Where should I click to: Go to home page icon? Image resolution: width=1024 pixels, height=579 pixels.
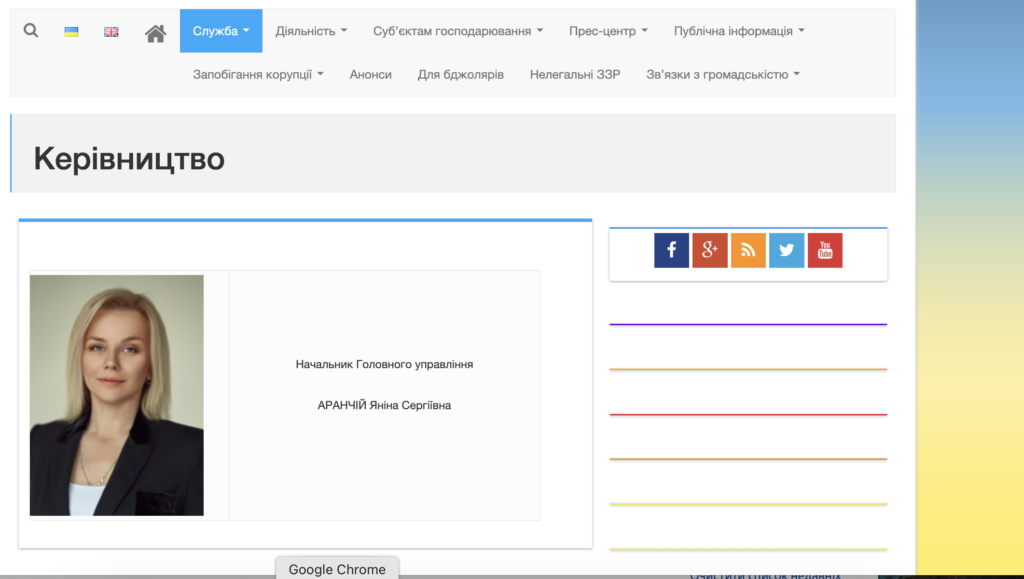click(x=155, y=33)
